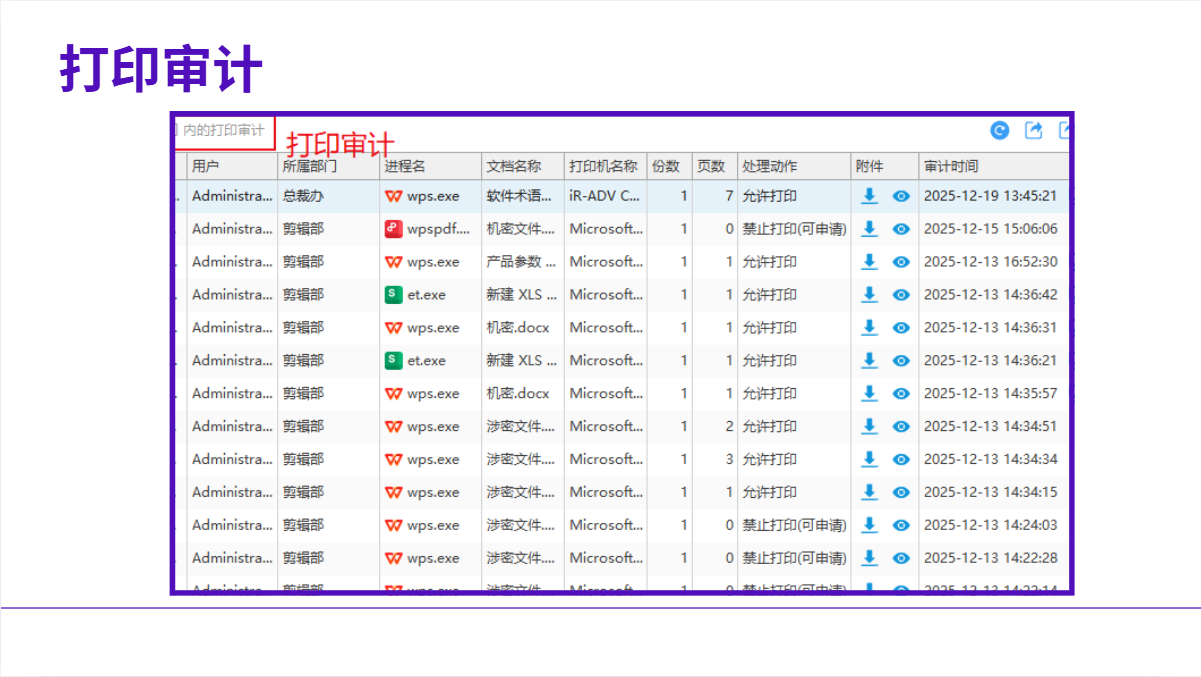Select the 机密.docx row at 14:35:57

point(518,394)
